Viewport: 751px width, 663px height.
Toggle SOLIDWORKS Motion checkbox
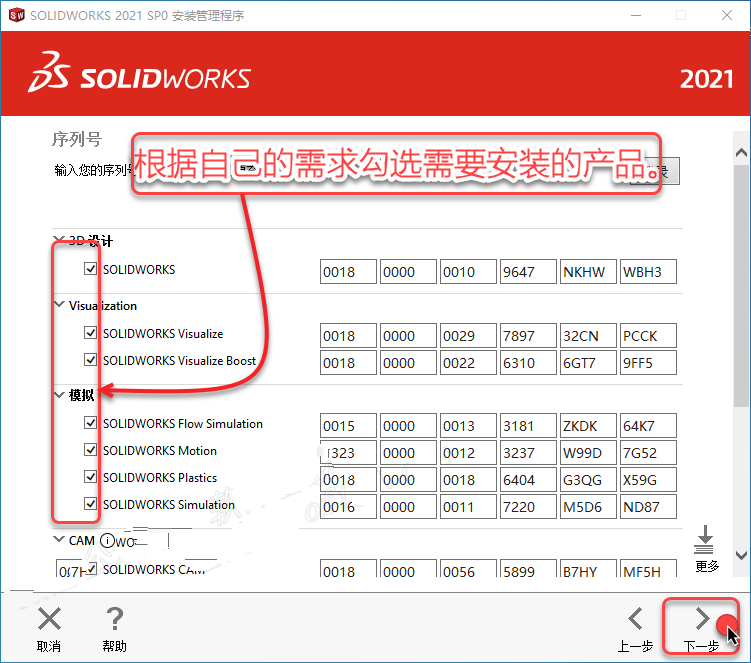pos(91,449)
